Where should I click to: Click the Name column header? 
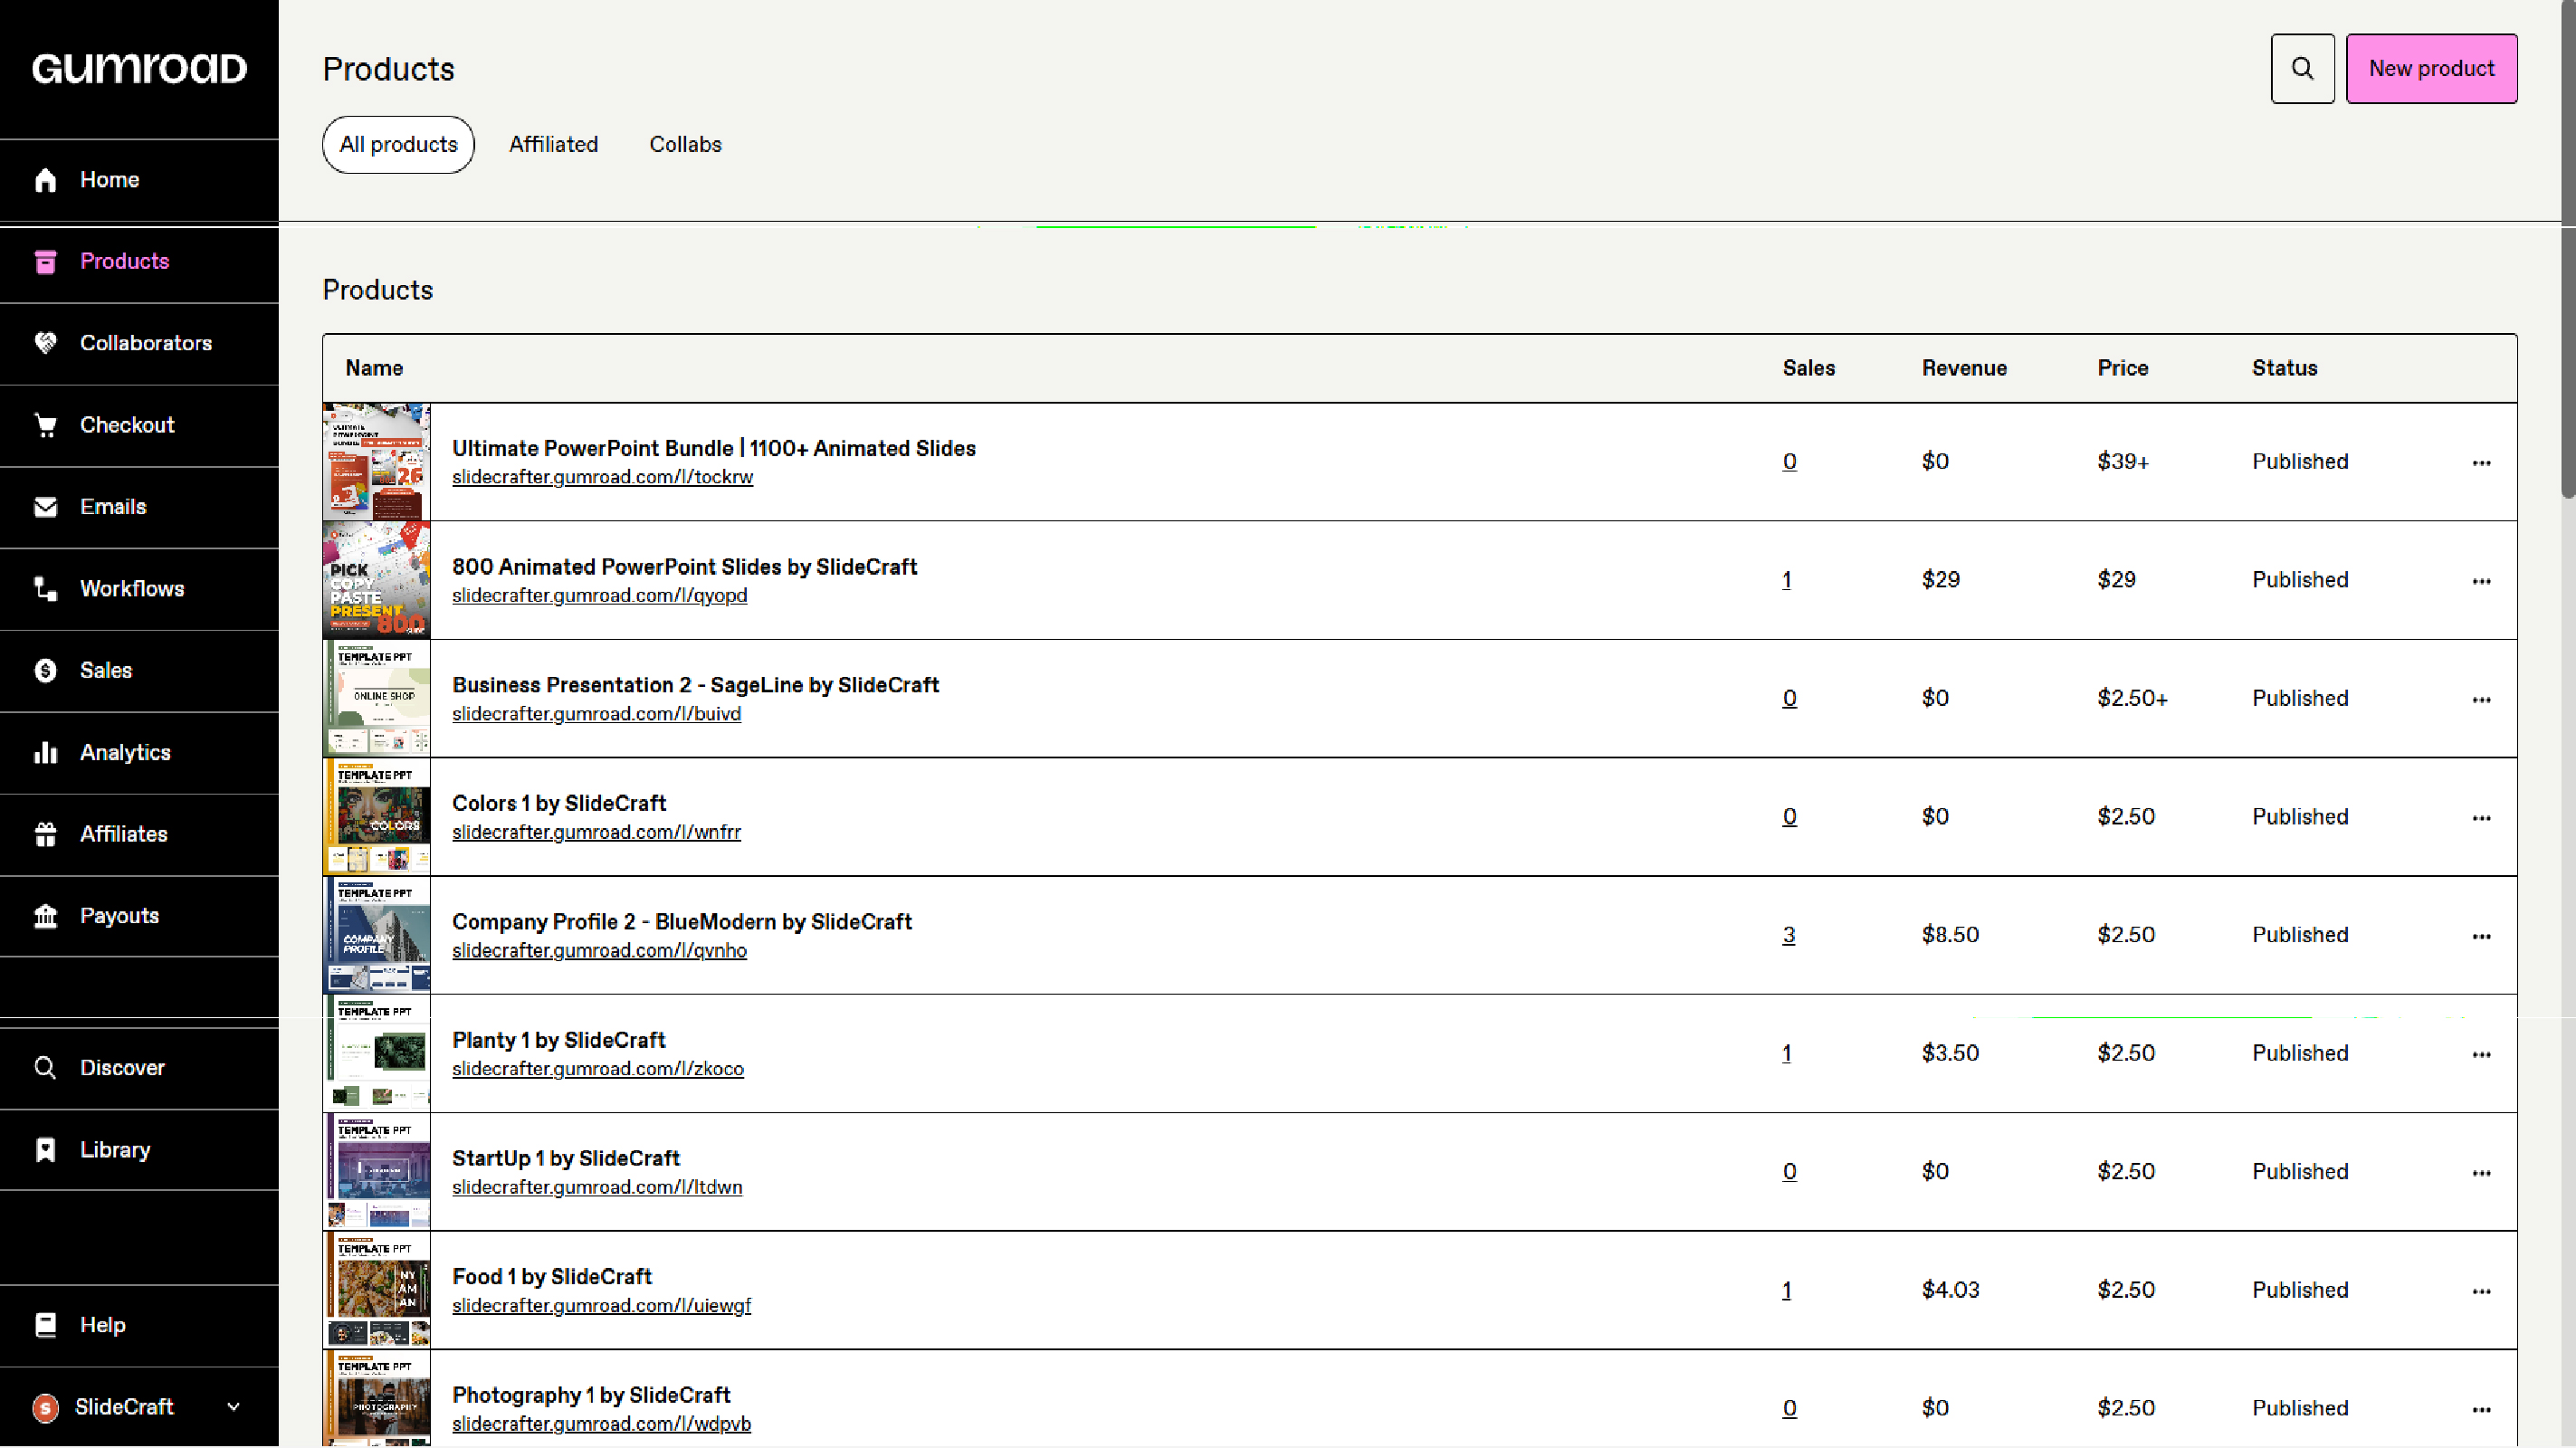click(x=374, y=368)
